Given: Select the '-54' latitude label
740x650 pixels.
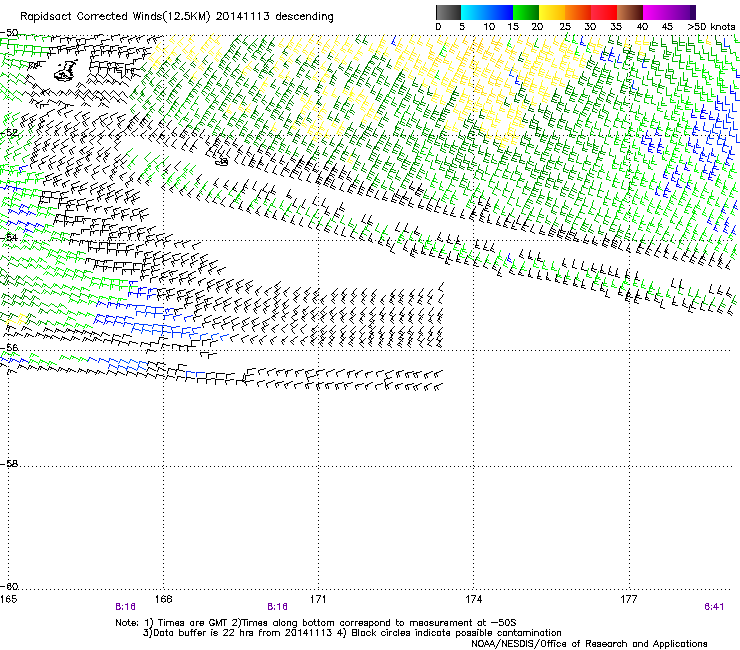Looking at the screenshot, I should [x=9, y=237].
